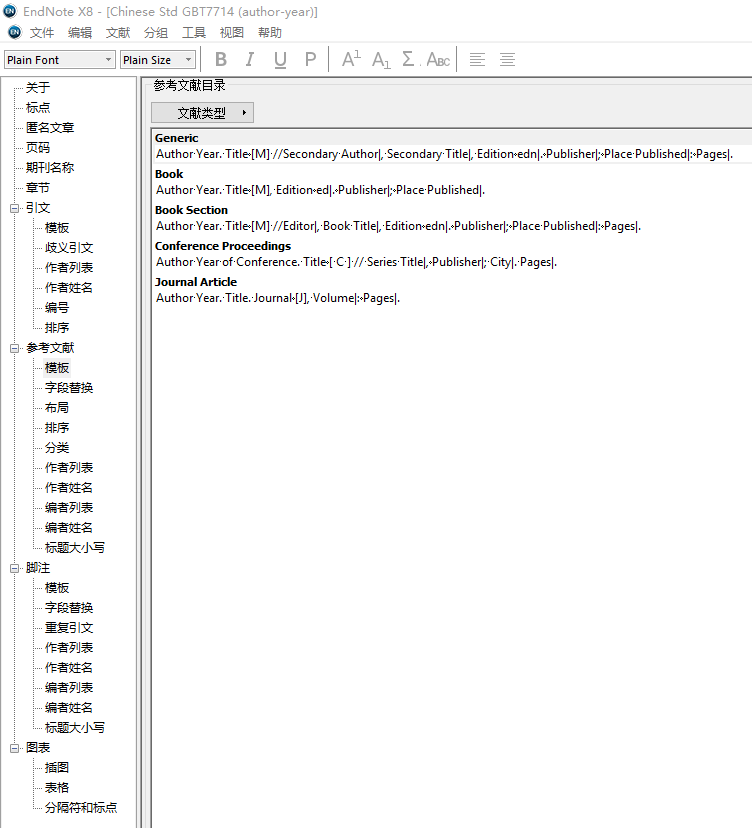The width and height of the screenshot is (752, 828).
Task: Click the Book template heading
Action: pos(169,174)
